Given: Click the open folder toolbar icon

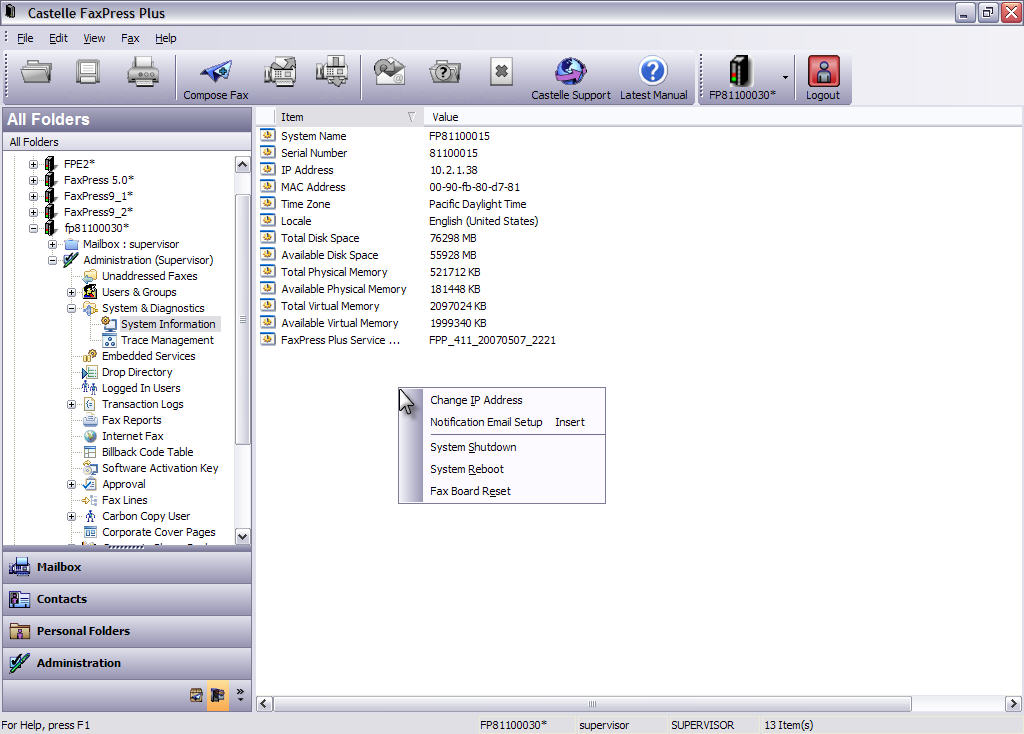Looking at the screenshot, I should click(37, 72).
